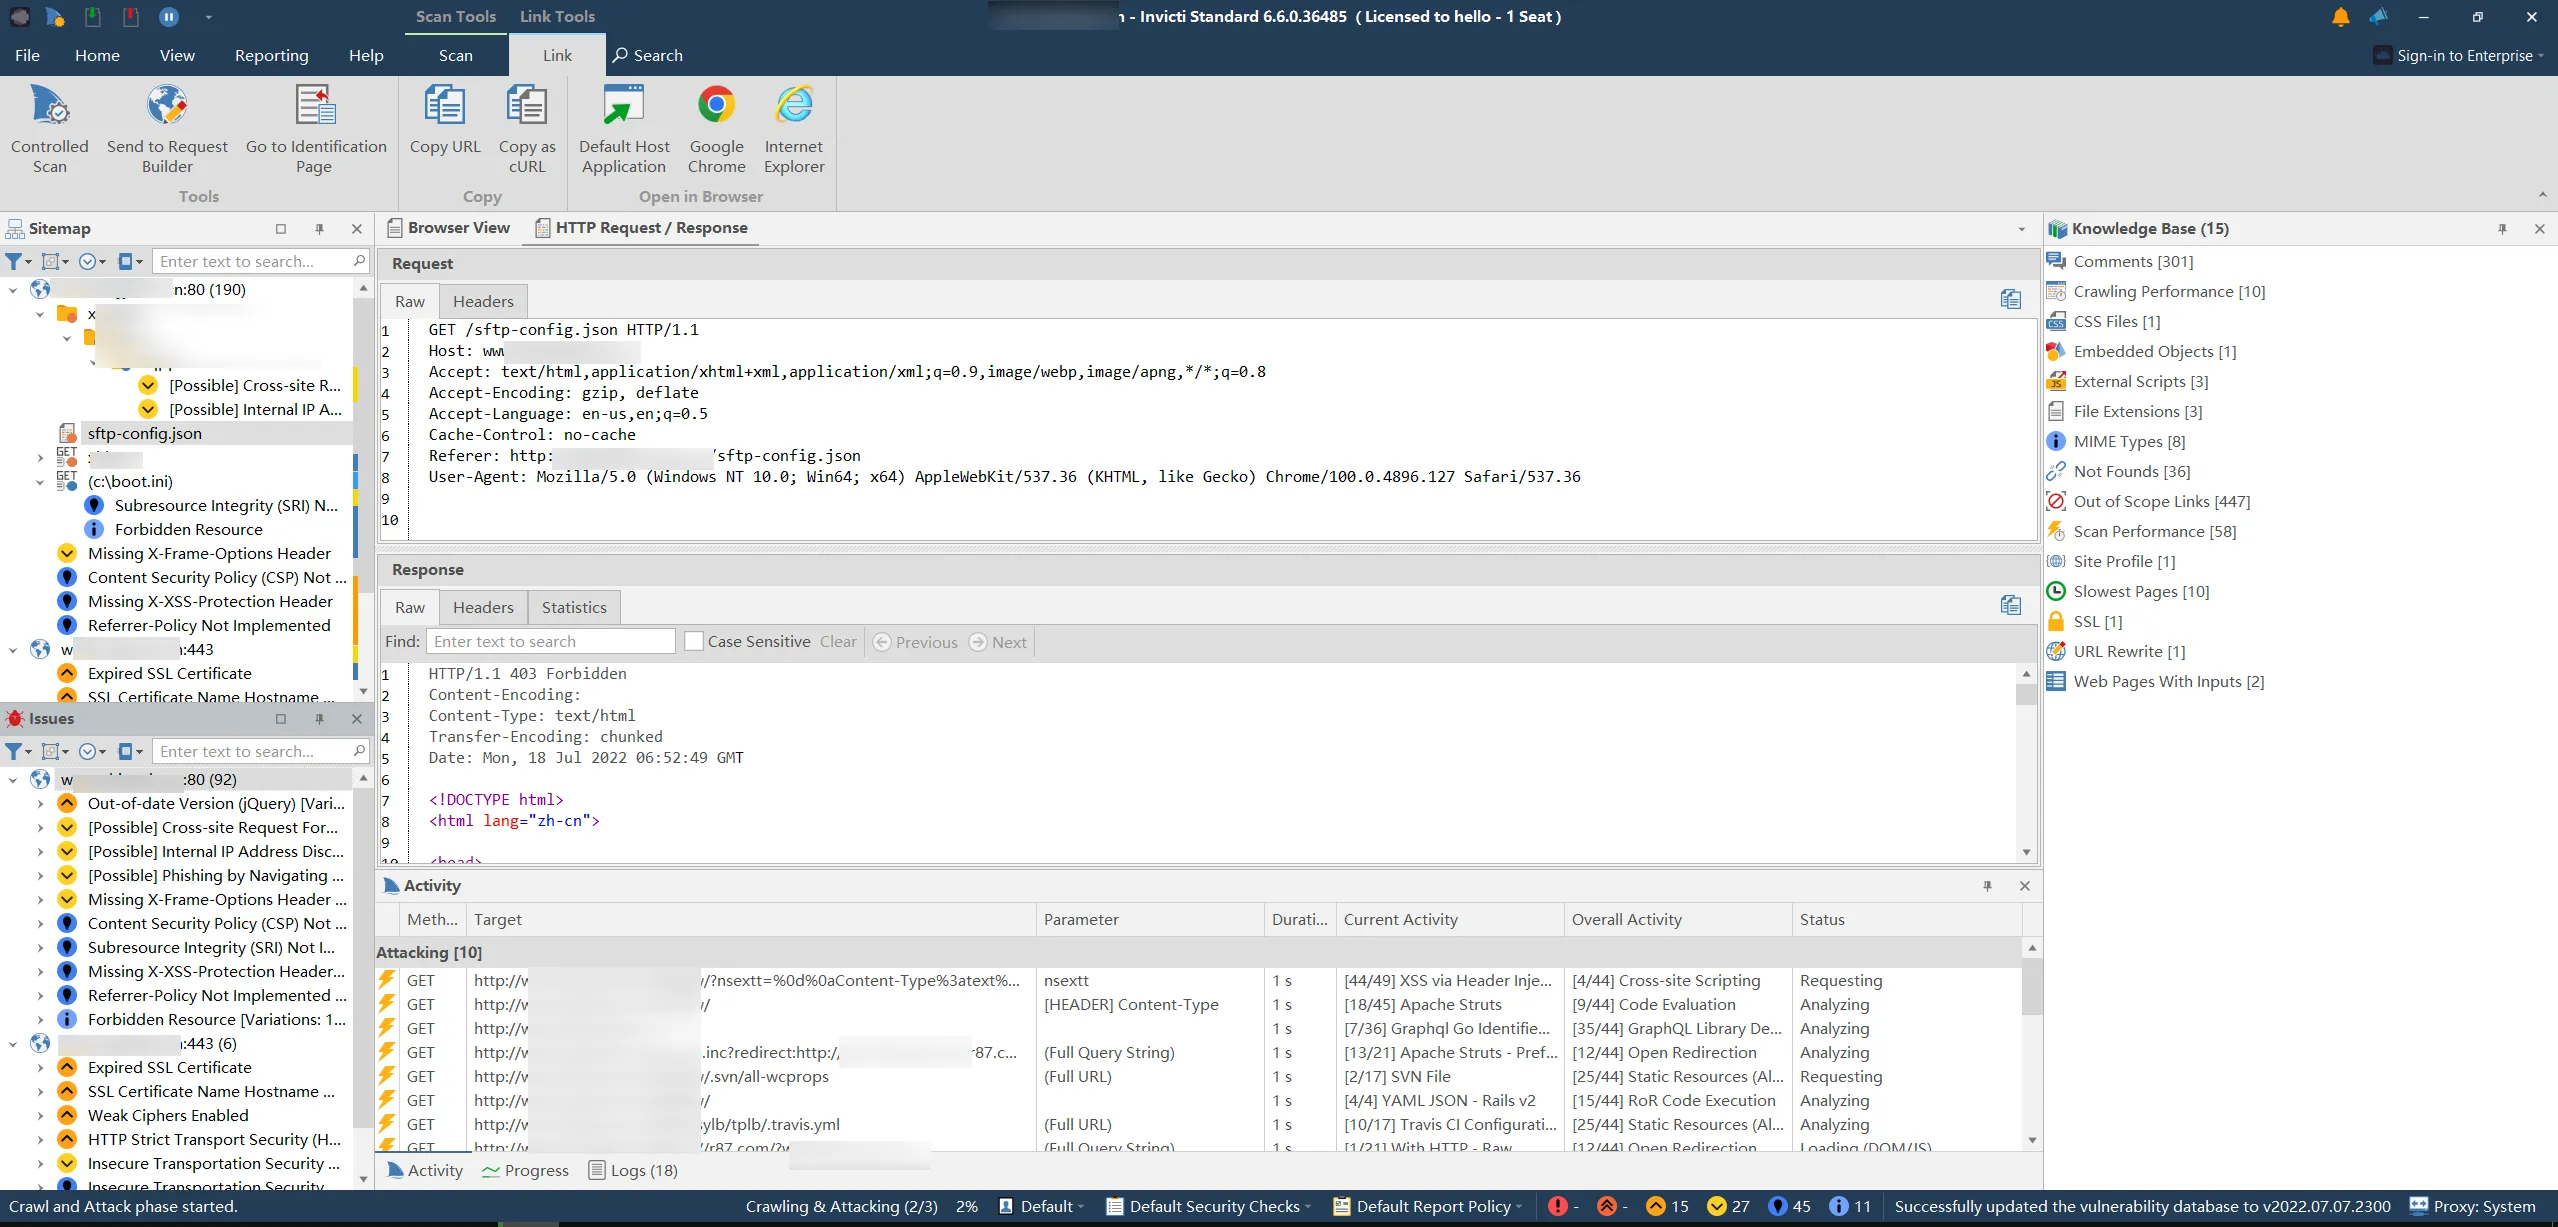The width and height of the screenshot is (2558, 1227).
Task: Click Next find result button
Action: (x=998, y=642)
